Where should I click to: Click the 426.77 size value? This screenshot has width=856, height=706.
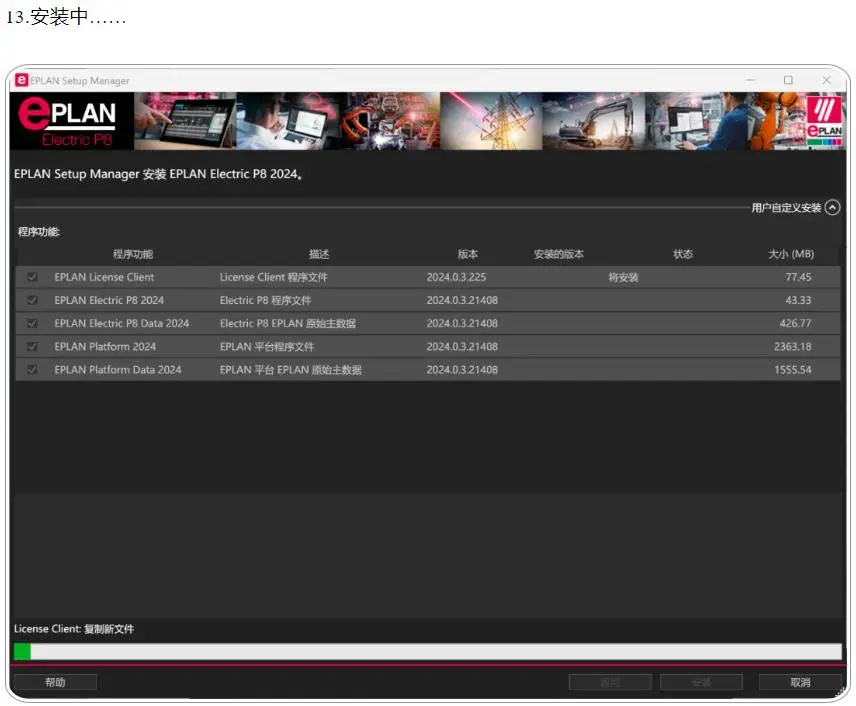795,323
